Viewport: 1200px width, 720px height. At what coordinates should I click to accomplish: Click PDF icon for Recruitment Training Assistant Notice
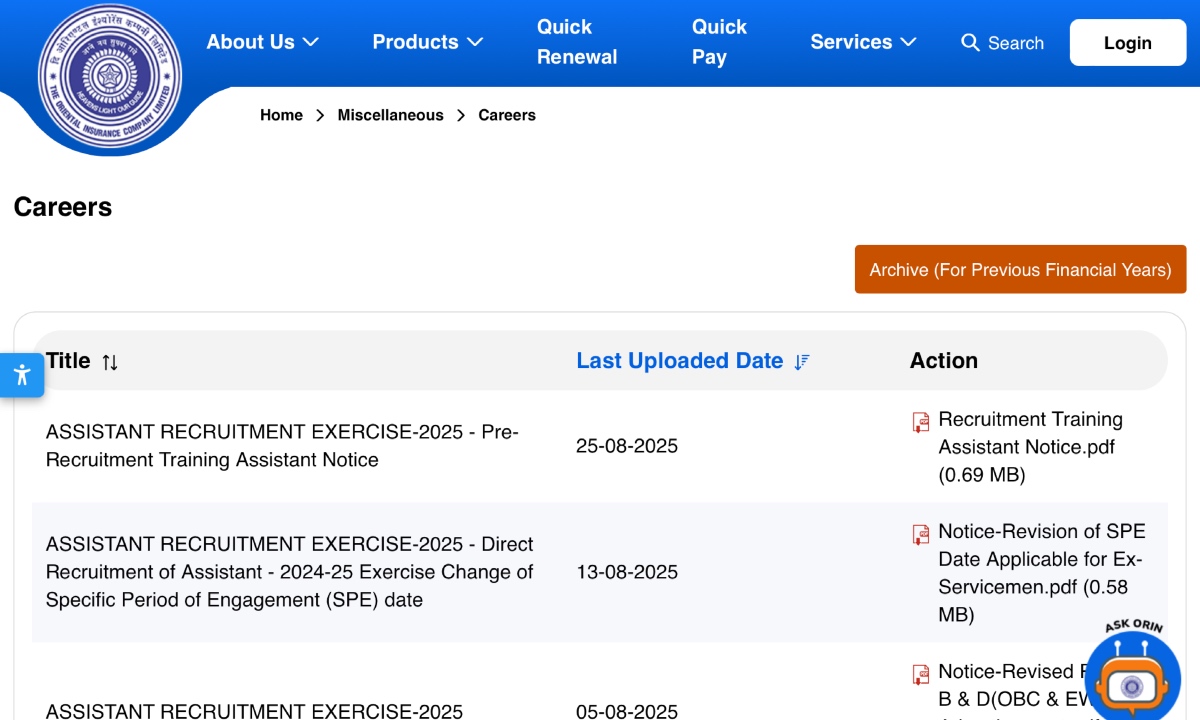[921, 422]
